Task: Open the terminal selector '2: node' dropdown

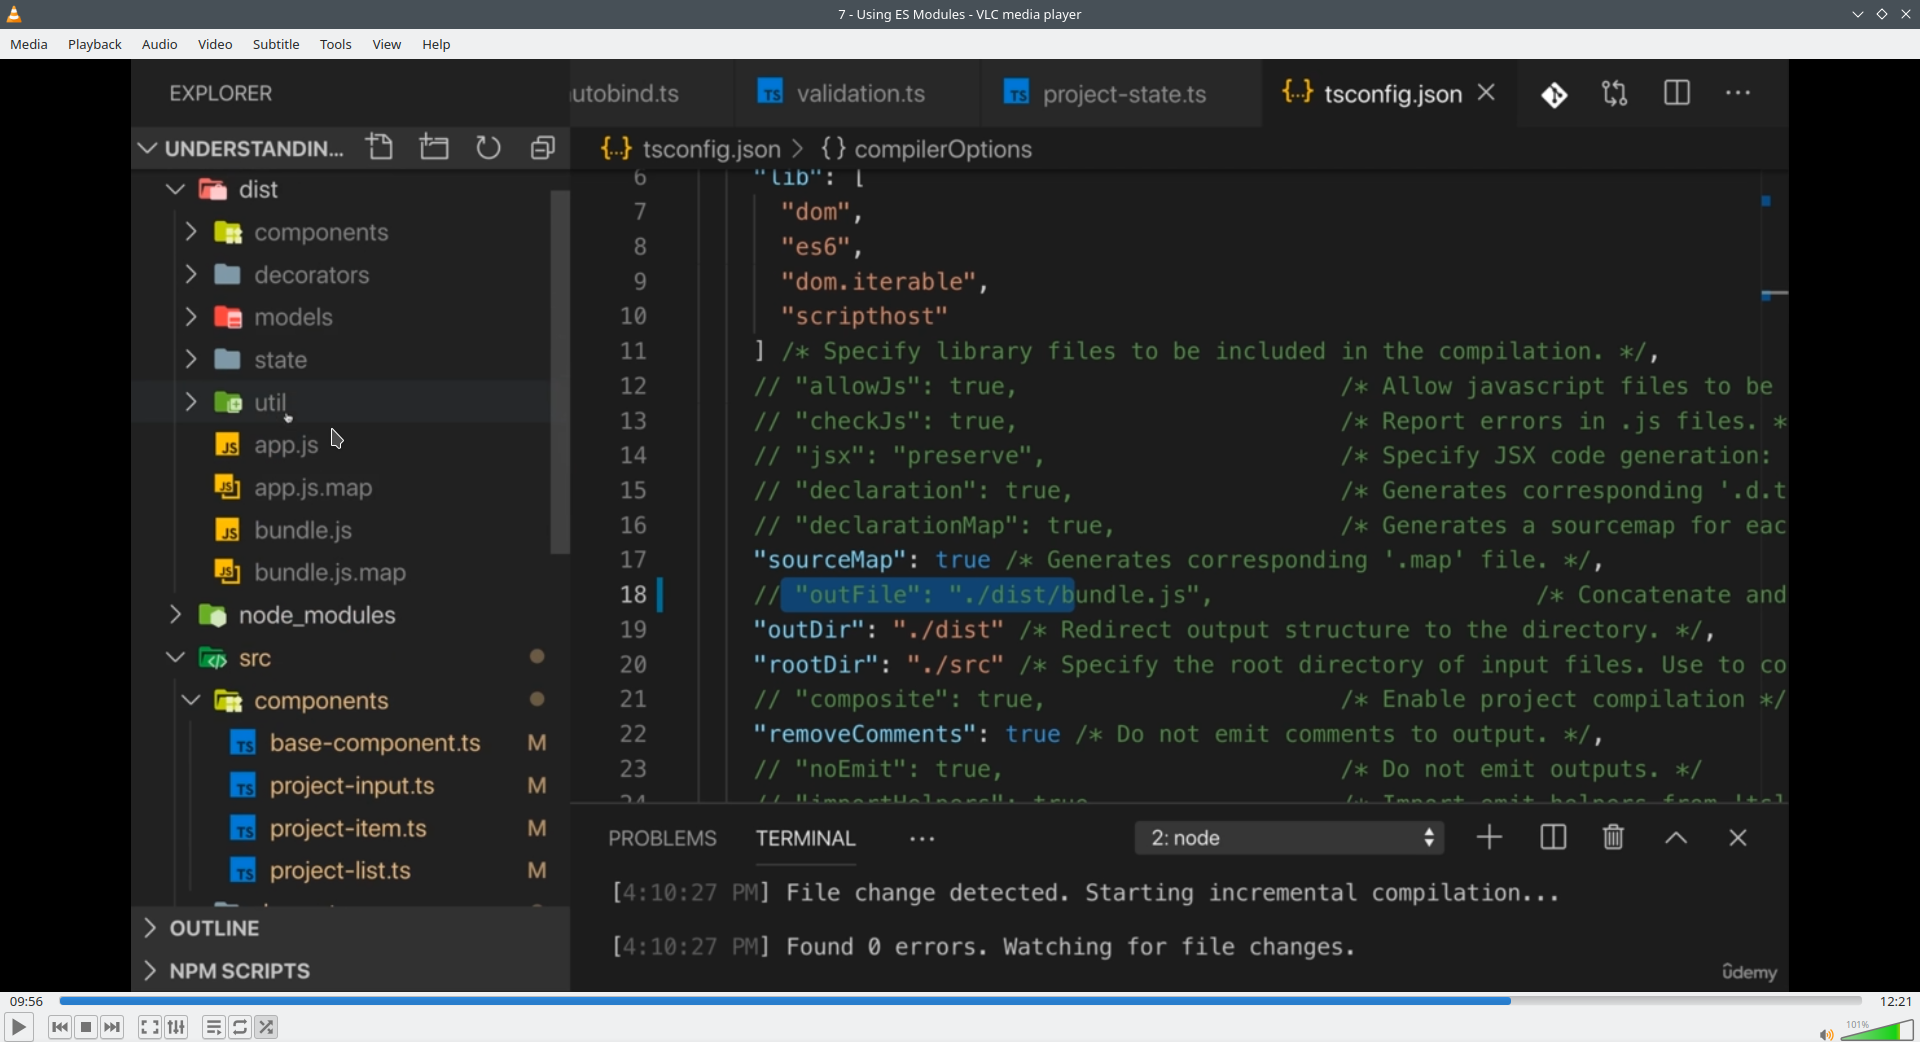Action: pyautogui.click(x=1290, y=838)
